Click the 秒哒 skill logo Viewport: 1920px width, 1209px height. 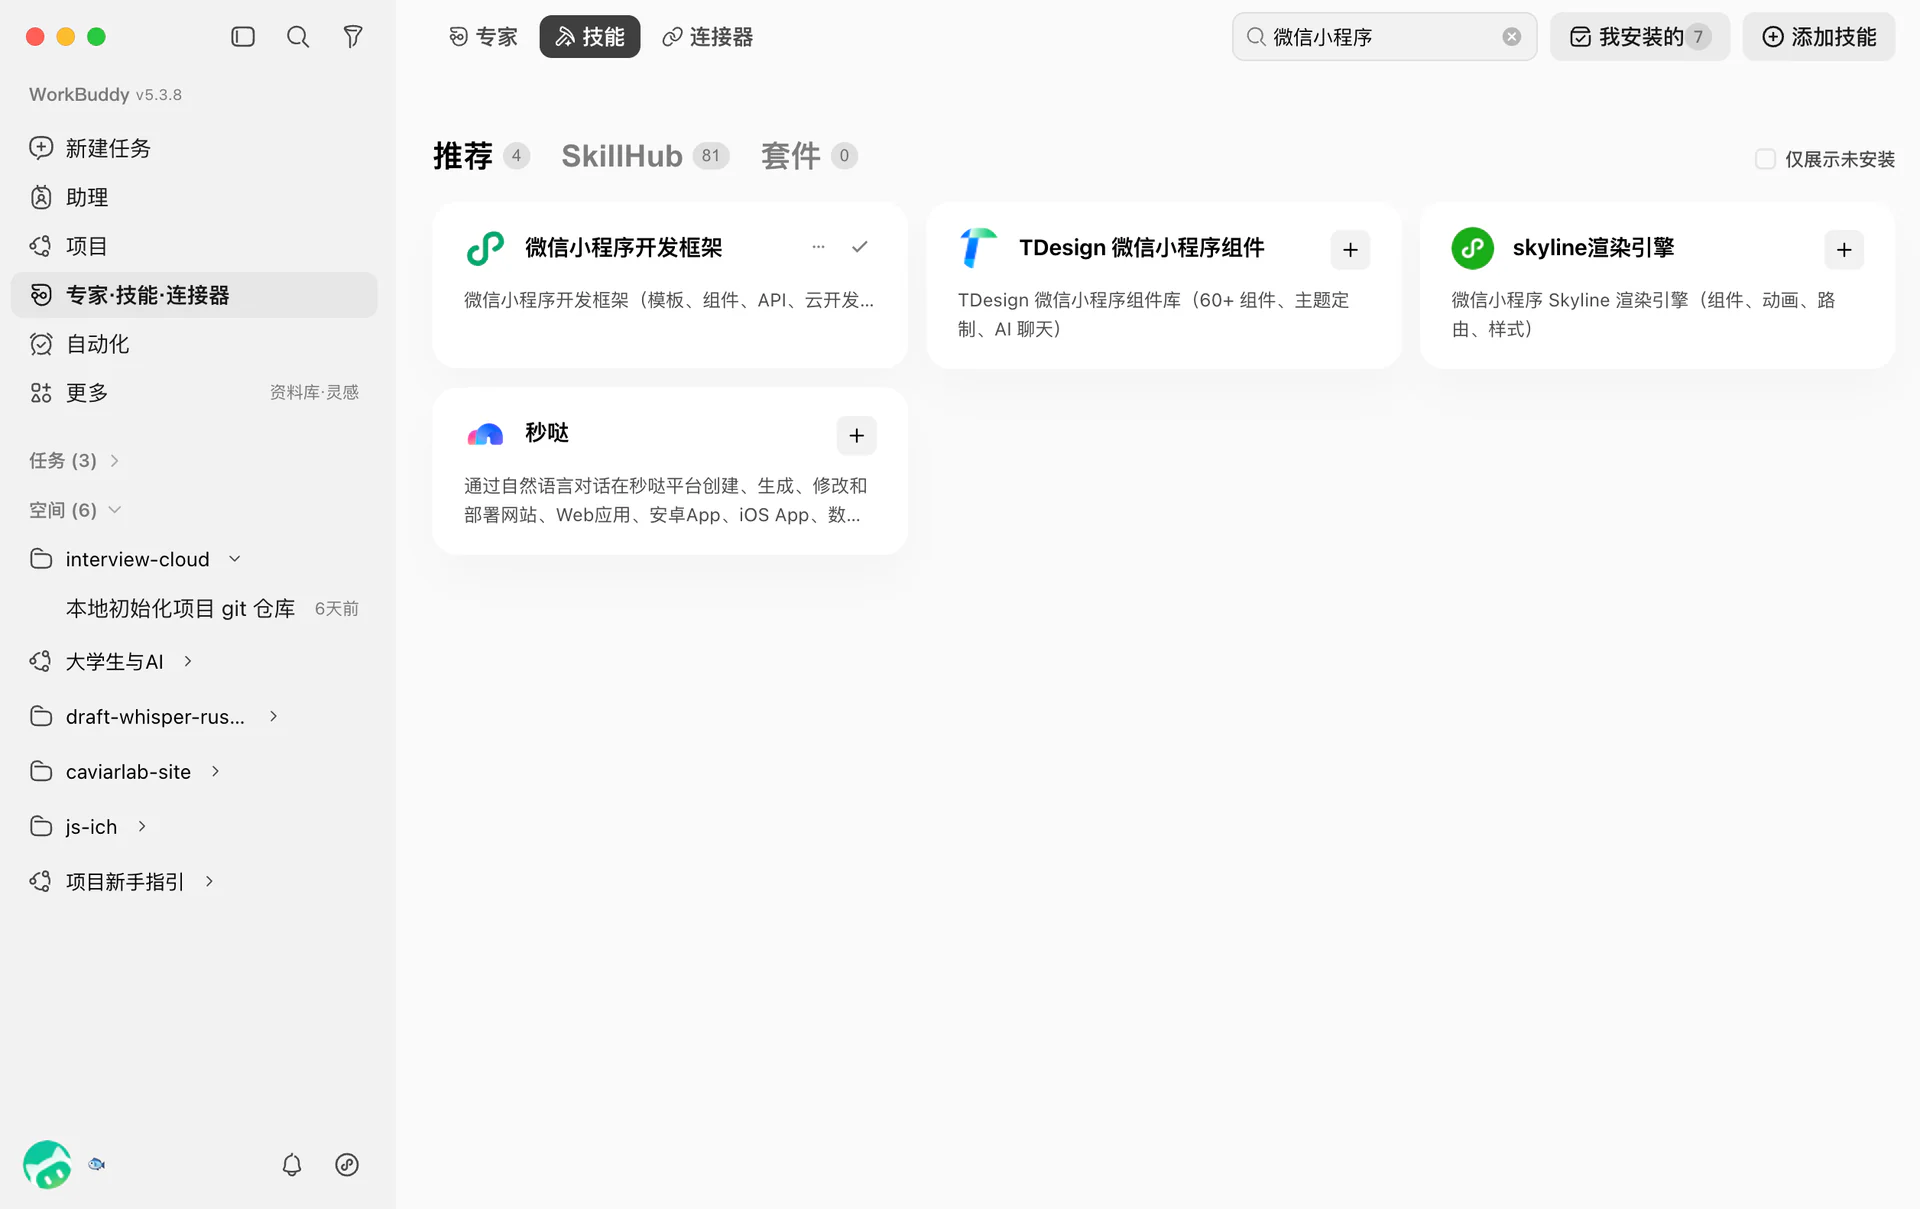[485, 434]
